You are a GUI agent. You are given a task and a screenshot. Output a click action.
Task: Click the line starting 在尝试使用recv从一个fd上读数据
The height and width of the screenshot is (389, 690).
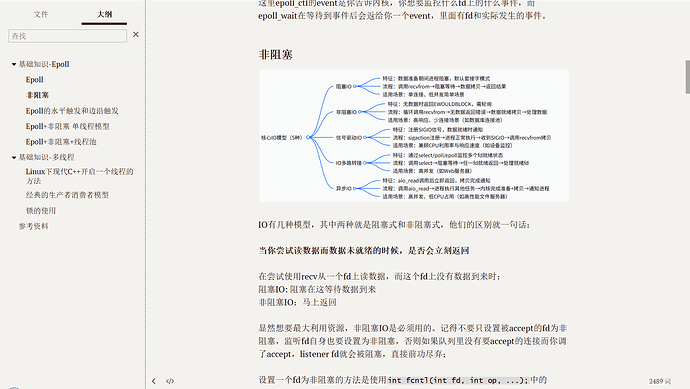point(379,277)
